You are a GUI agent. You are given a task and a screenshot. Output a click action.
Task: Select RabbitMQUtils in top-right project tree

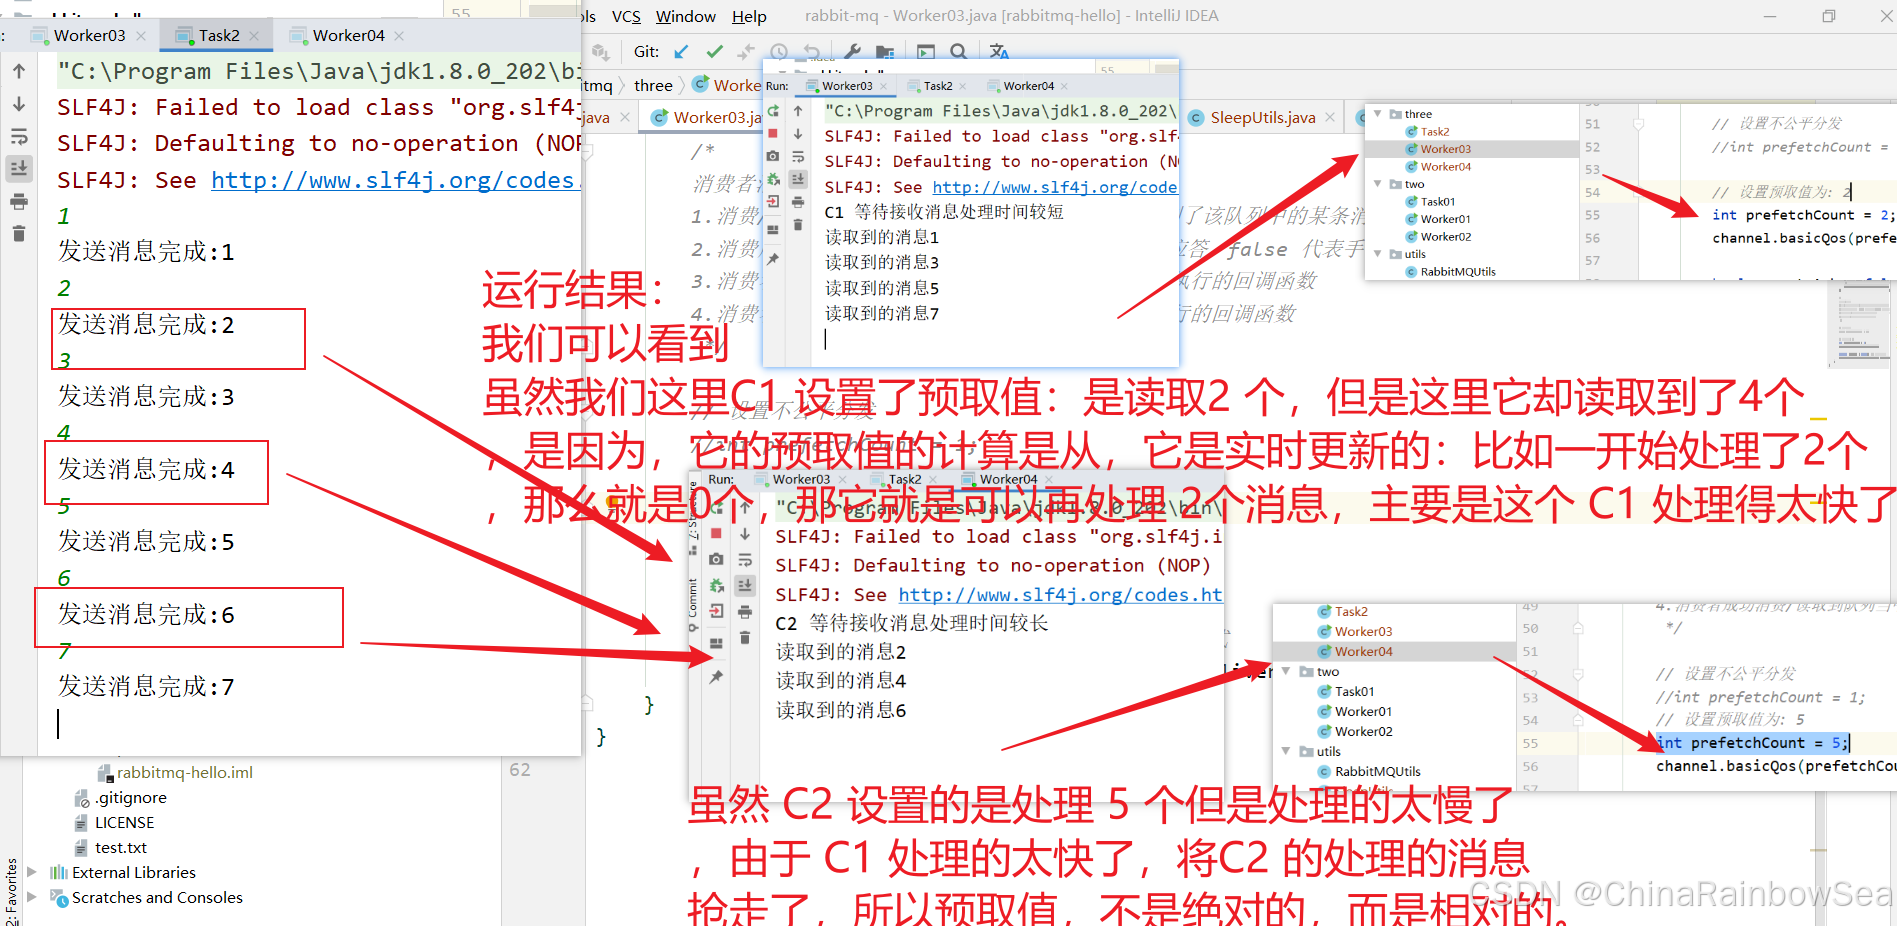(1458, 271)
